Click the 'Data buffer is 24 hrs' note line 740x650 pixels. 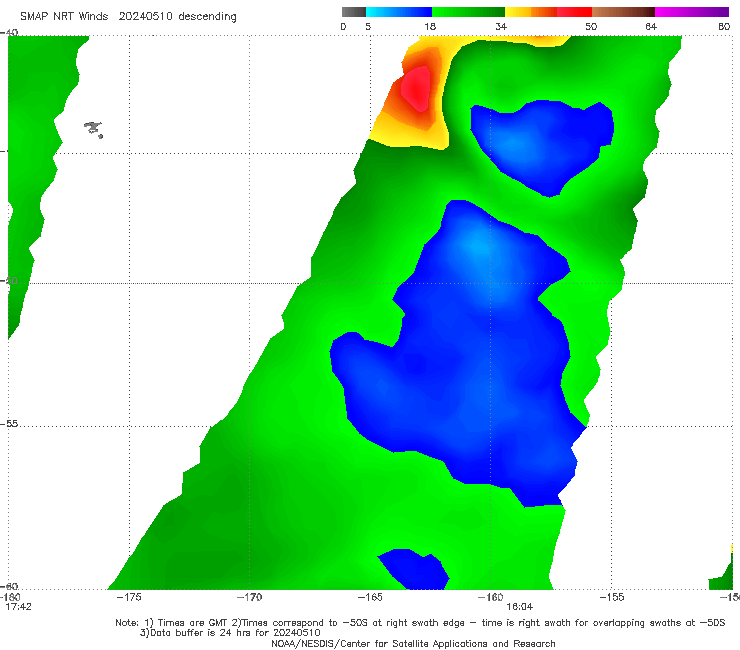[x=230, y=633]
